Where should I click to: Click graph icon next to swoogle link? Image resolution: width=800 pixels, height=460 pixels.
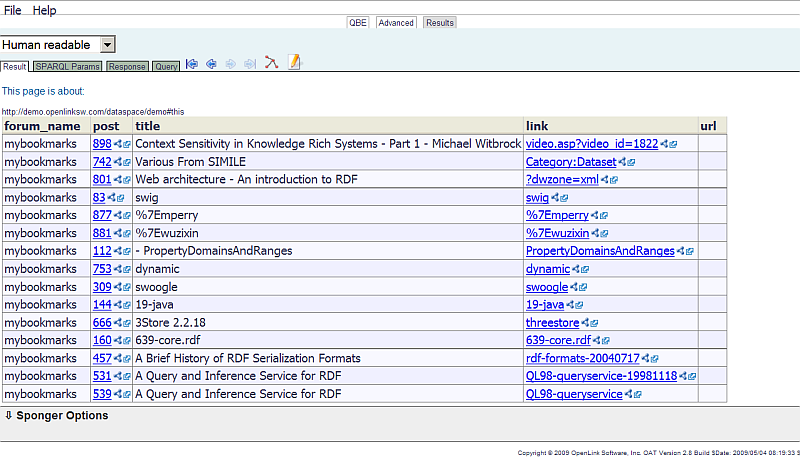pos(574,288)
